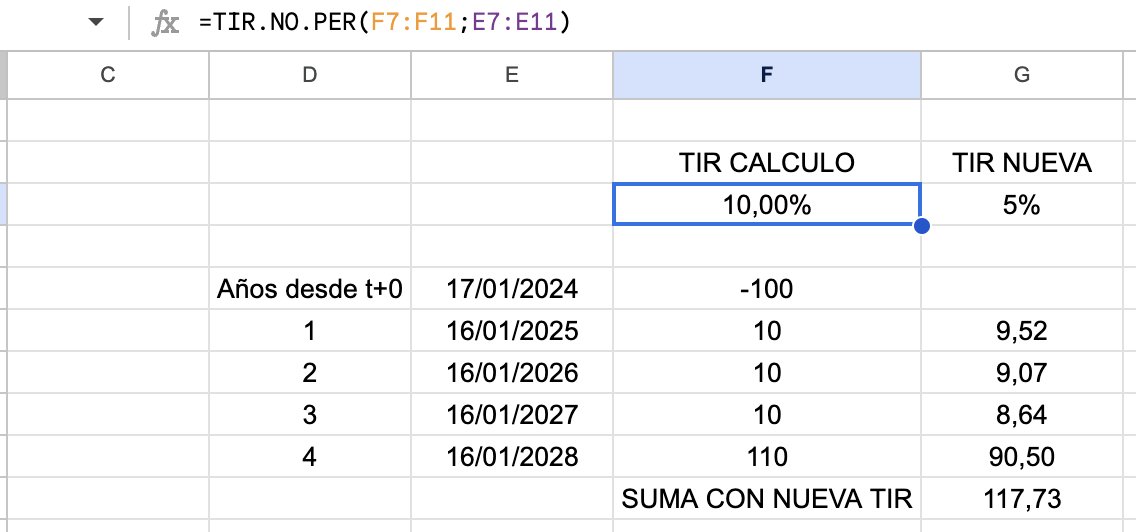The image size is (1136, 532).
Task: Select the 10,00% cell
Action: coord(767,204)
